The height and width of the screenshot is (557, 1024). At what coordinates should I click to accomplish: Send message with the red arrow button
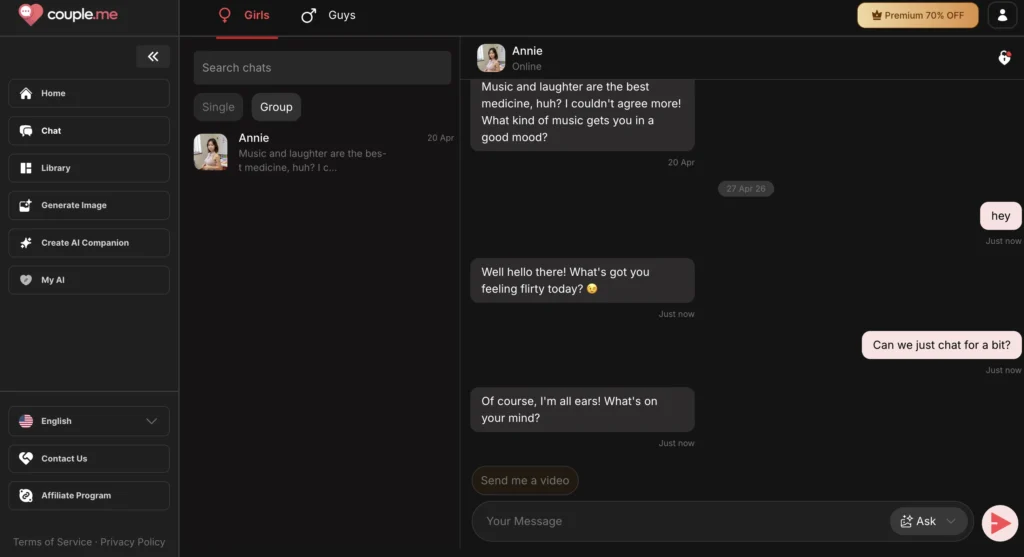pyautogui.click(x=1000, y=522)
